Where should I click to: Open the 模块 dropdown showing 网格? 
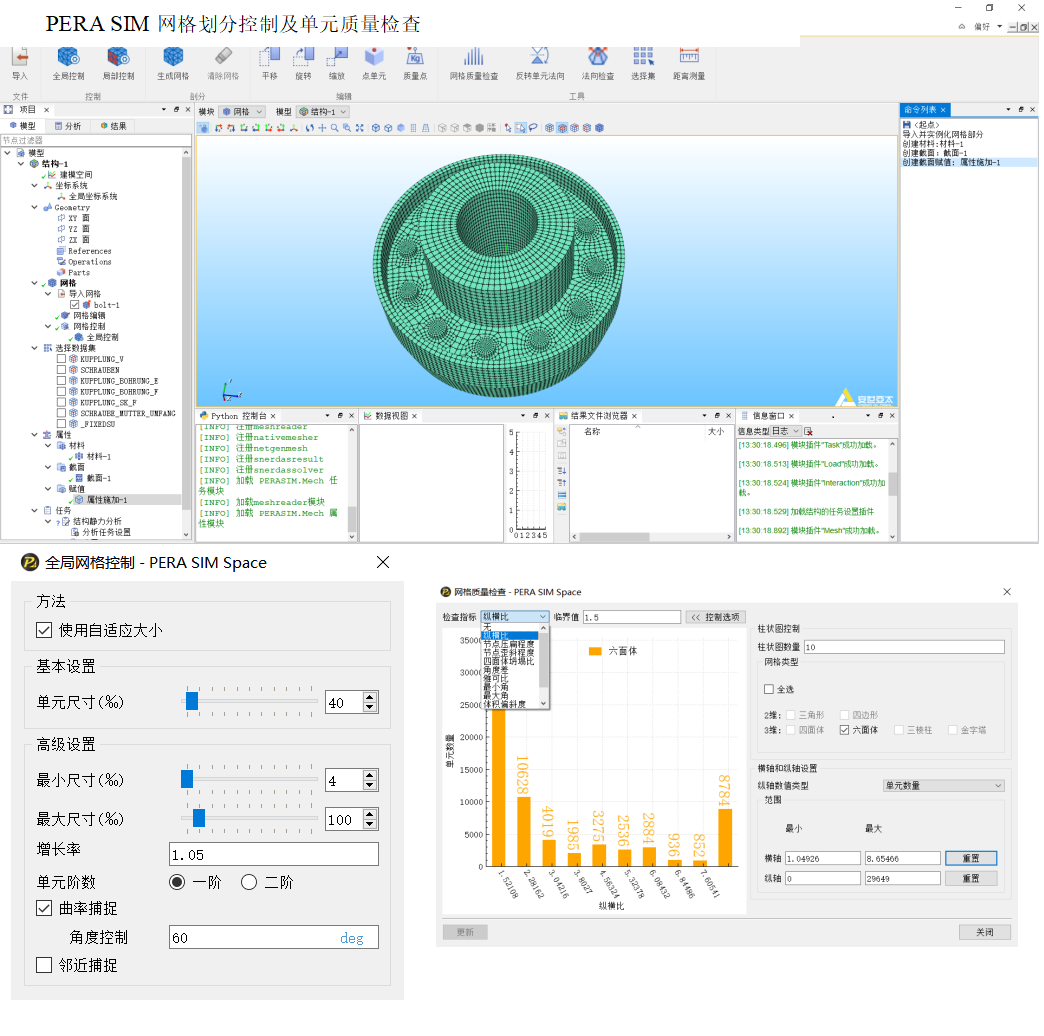(x=242, y=112)
